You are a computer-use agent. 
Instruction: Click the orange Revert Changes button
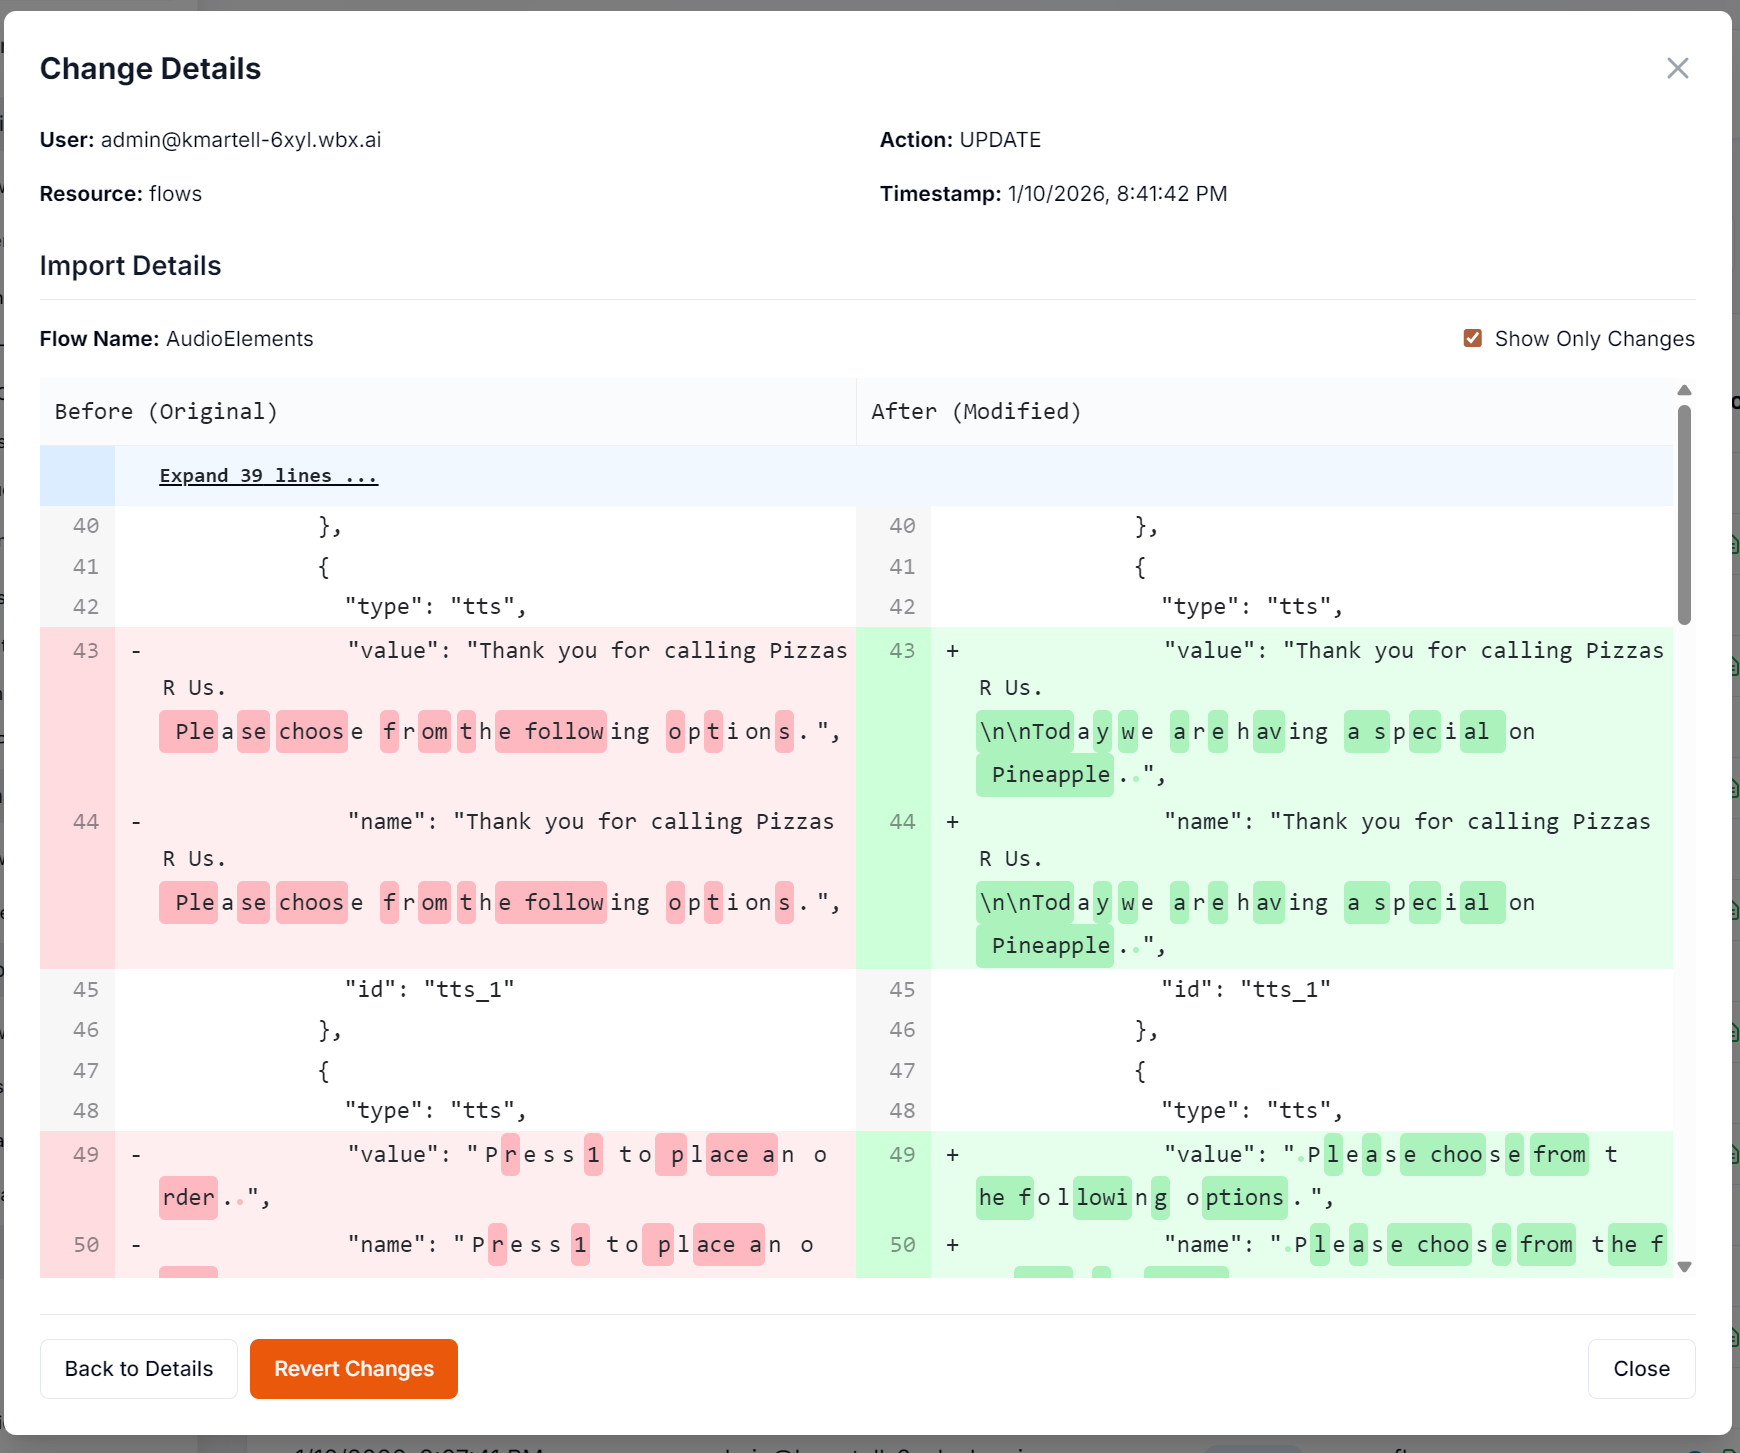[x=353, y=1368]
